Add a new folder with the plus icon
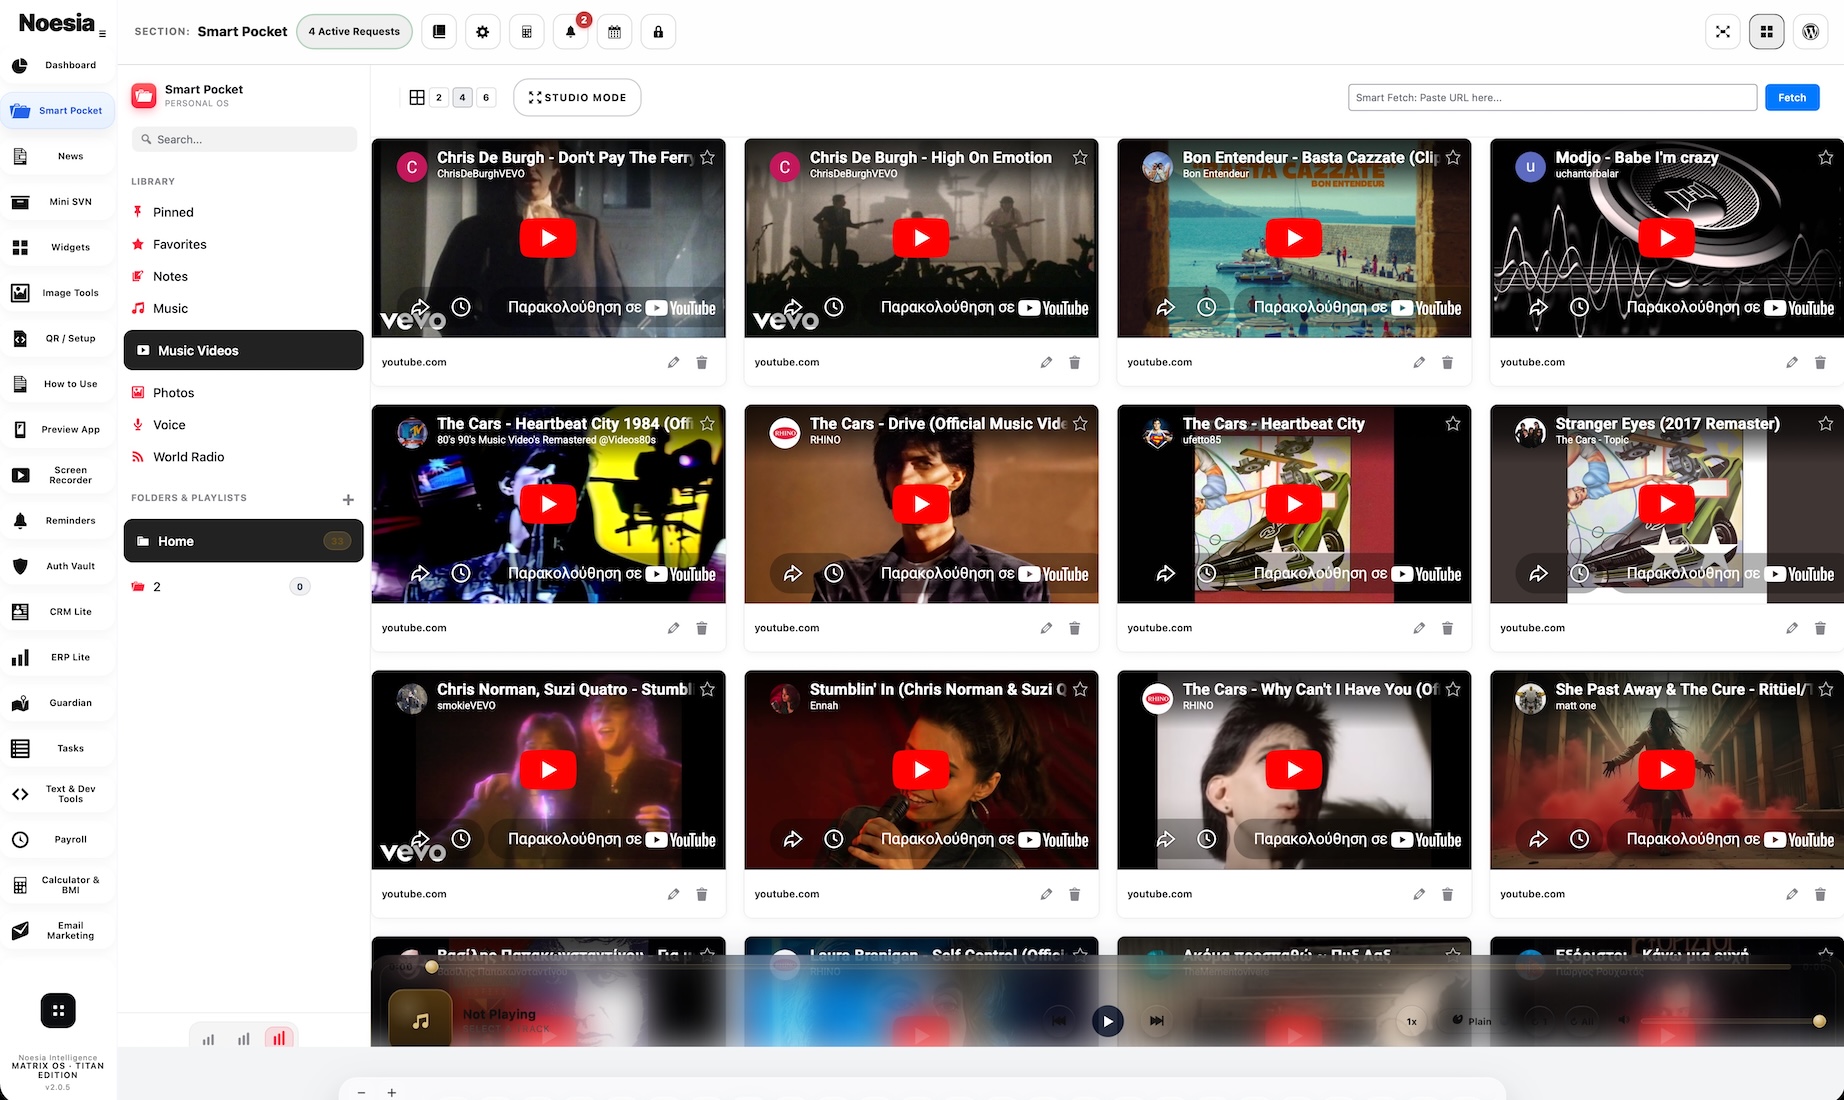 [x=348, y=499]
